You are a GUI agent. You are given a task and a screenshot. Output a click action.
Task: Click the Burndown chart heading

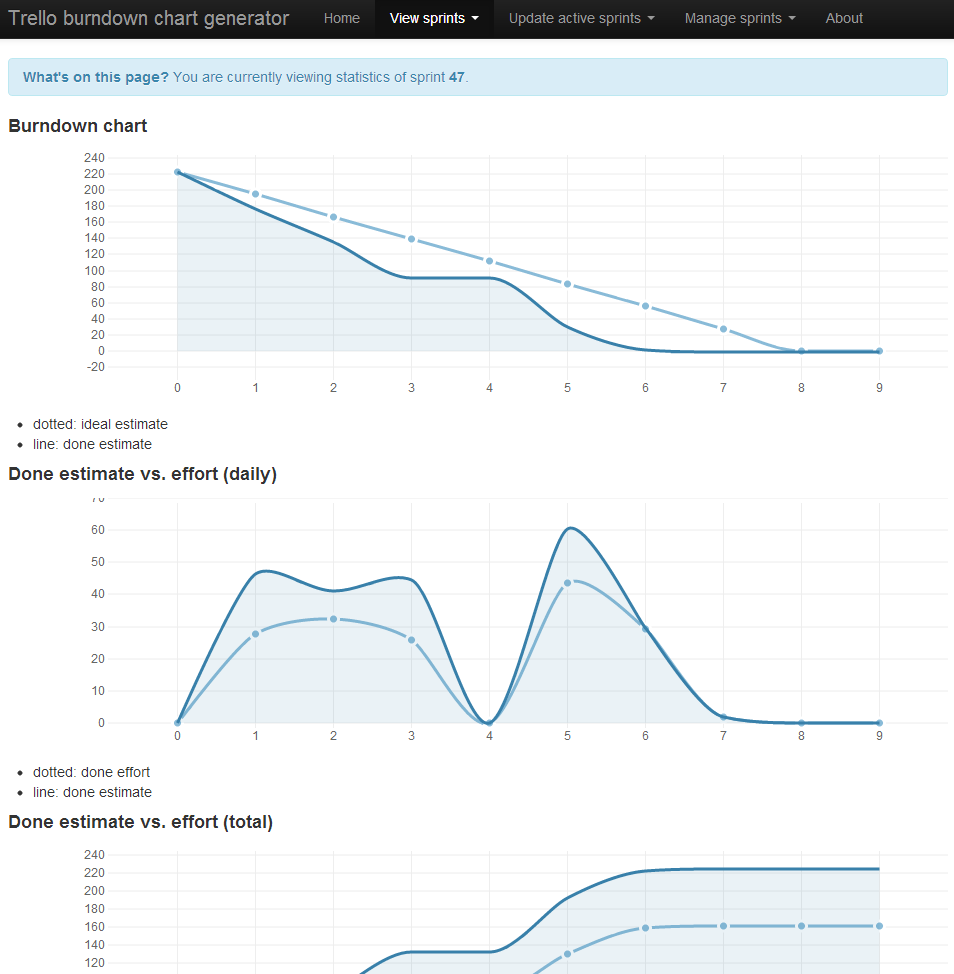coord(78,126)
